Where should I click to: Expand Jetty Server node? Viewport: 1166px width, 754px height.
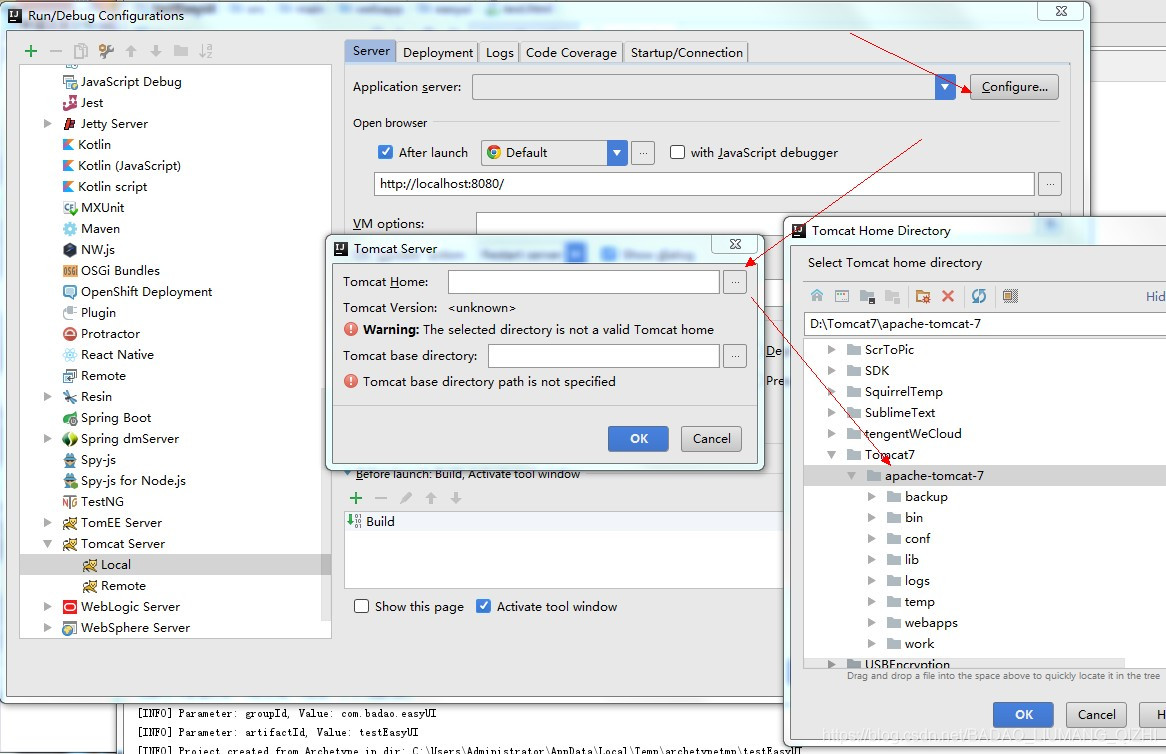point(48,123)
